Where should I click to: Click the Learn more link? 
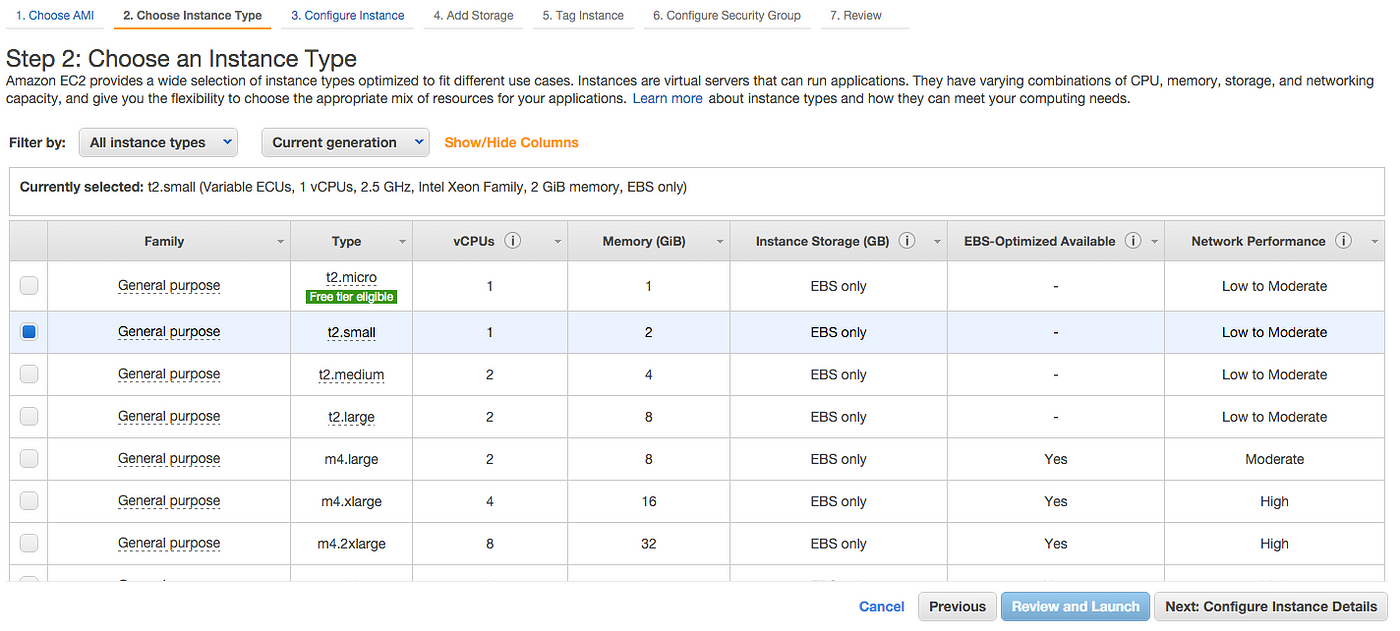[x=667, y=99]
